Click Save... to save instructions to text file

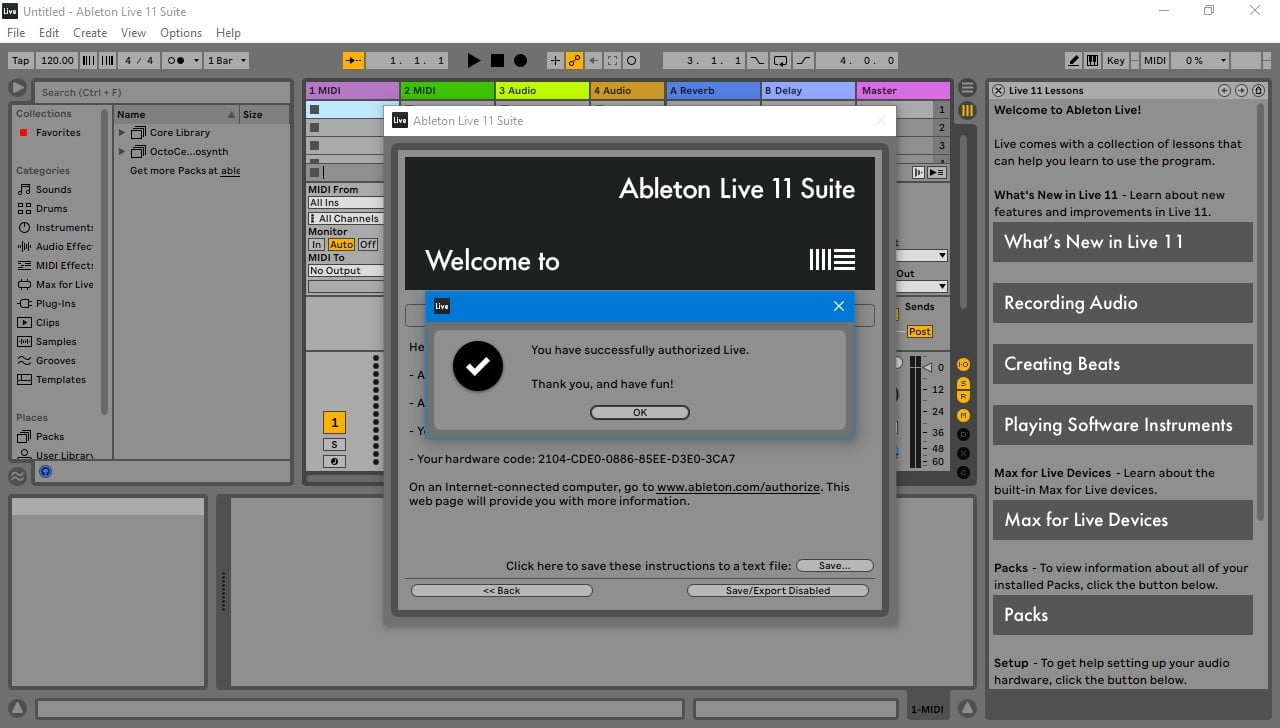pyautogui.click(x=834, y=565)
